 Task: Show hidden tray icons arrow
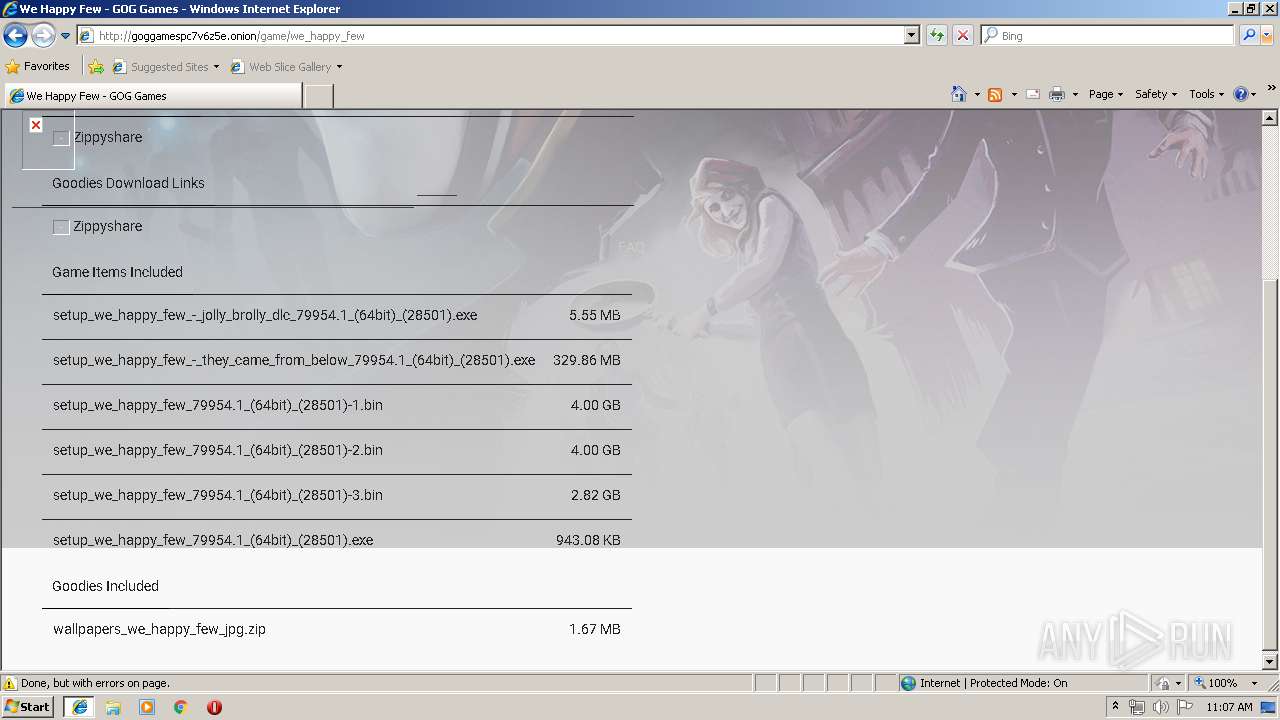1116,706
